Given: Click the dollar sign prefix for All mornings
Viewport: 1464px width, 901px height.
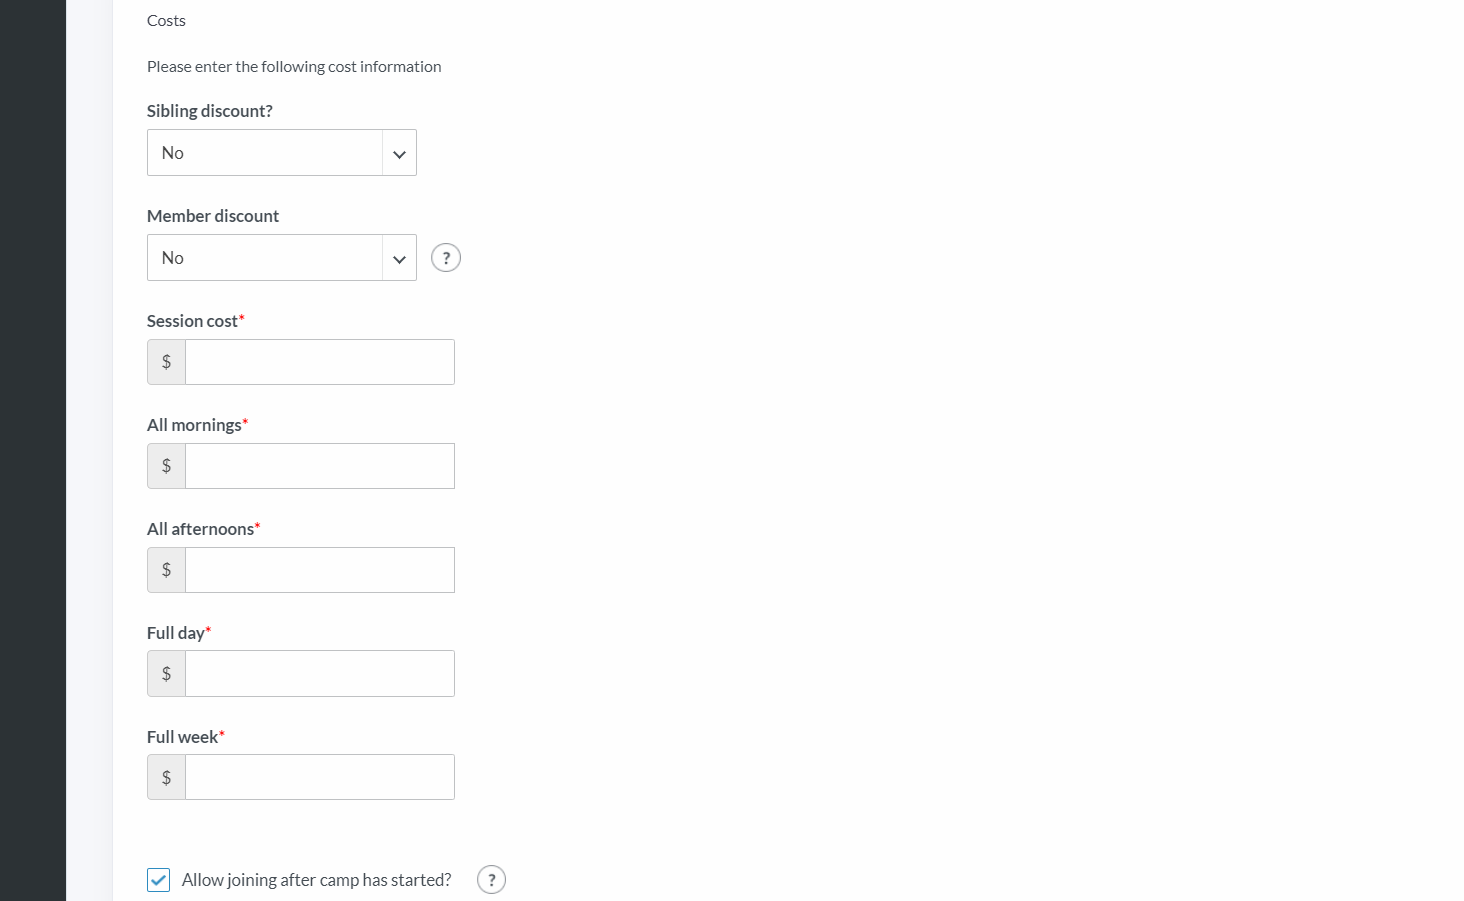Looking at the screenshot, I should click(166, 466).
